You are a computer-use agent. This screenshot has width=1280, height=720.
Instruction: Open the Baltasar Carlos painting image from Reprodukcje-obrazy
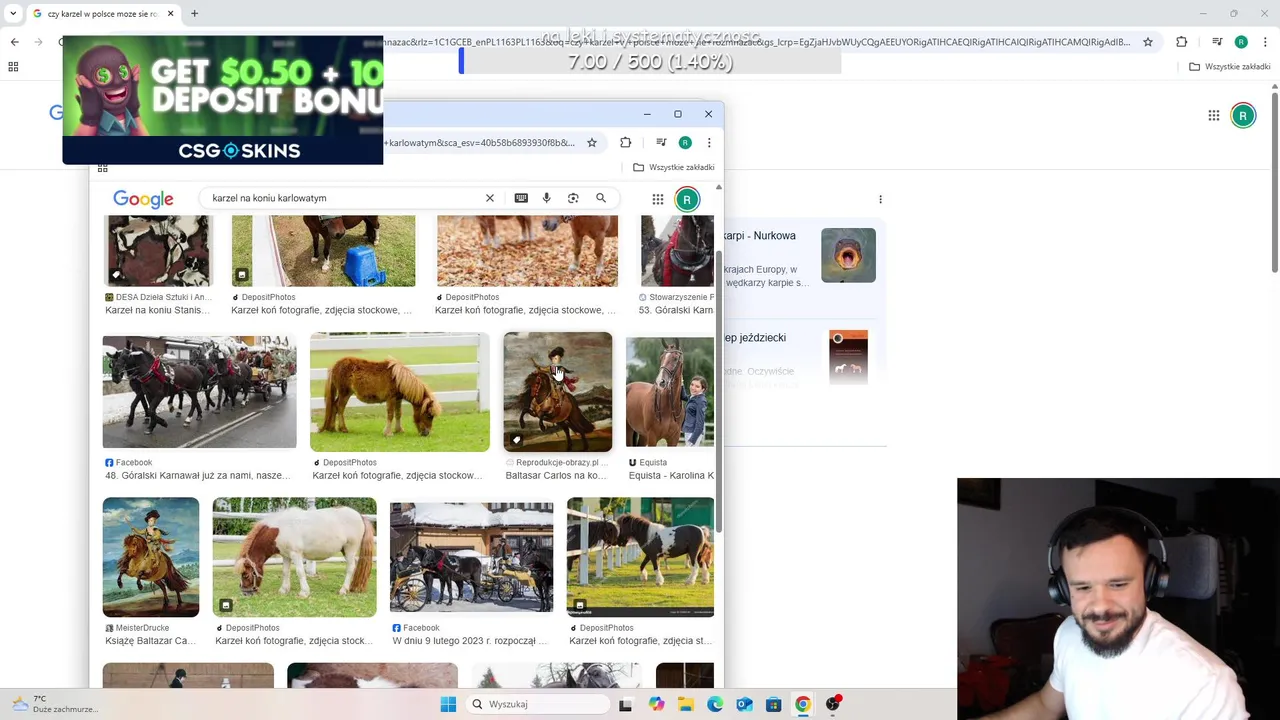tap(558, 392)
